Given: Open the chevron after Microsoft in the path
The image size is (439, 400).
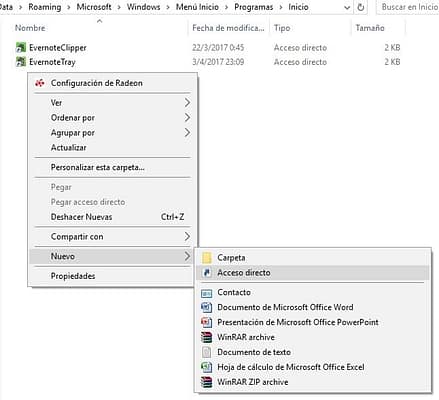Looking at the screenshot, I should pyautogui.click(x=119, y=7).
